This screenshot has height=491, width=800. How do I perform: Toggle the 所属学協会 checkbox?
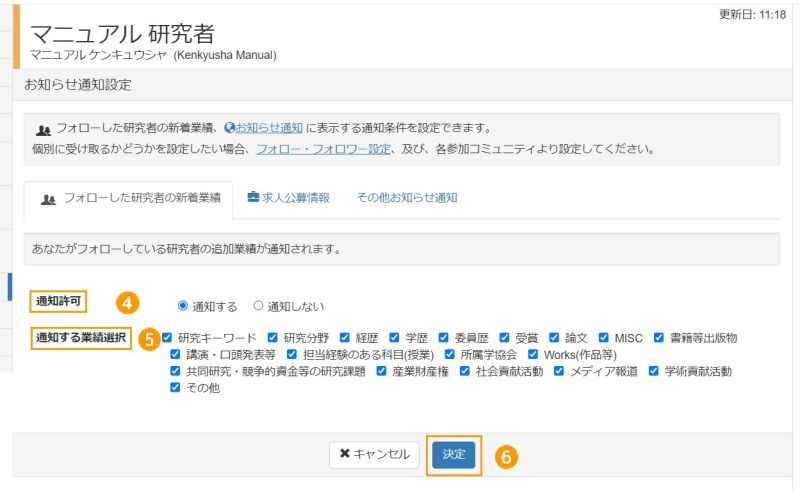point(449,354)
